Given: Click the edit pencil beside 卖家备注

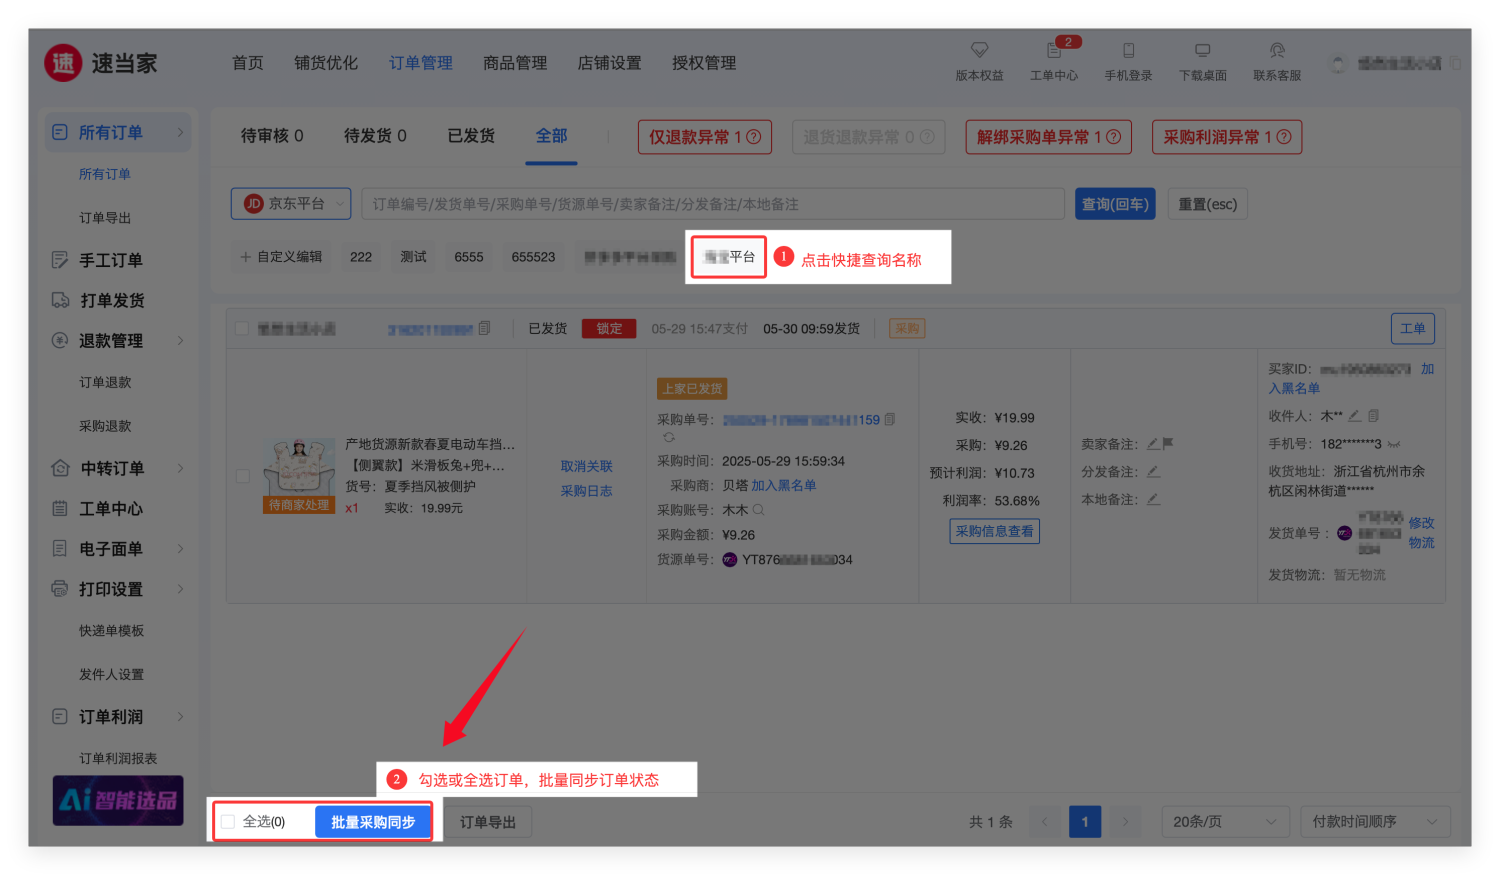Looking at the screenshot, I should [x=1152, y=444].
